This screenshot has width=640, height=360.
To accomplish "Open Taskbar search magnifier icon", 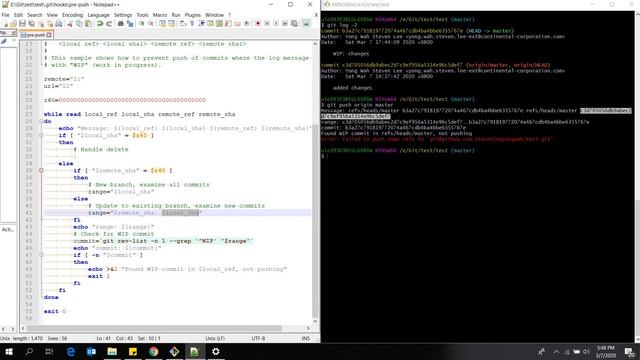I will coord(29,351).
